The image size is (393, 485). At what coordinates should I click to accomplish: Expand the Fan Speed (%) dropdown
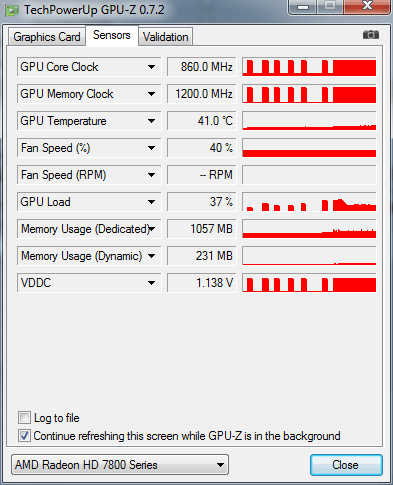coord(151,148)
